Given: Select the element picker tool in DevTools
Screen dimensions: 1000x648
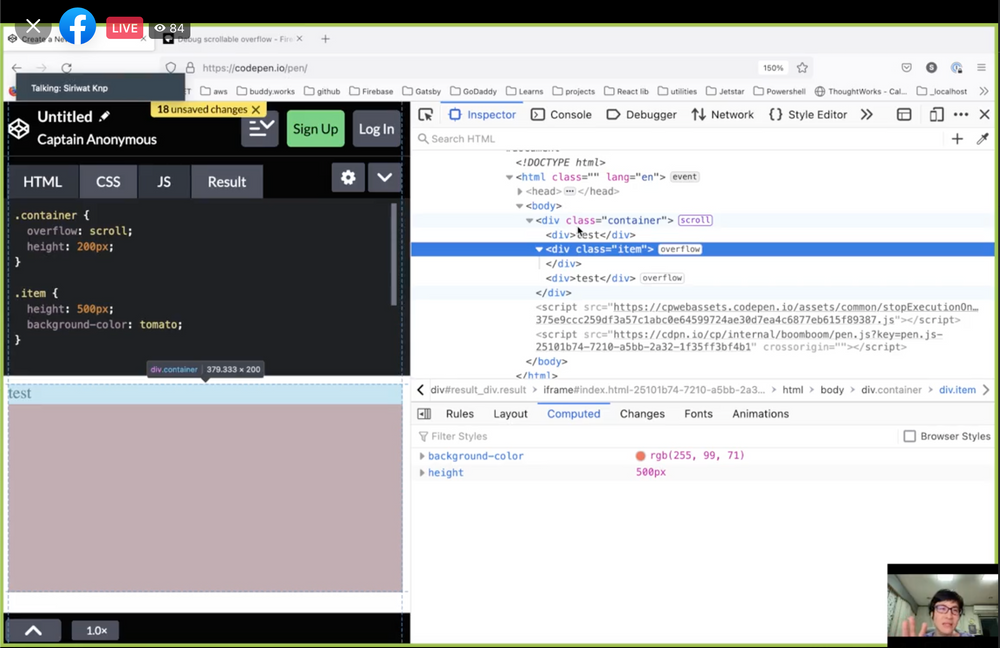Looking at the screenshot, I should pyautogui.click(x=426, y=114).
